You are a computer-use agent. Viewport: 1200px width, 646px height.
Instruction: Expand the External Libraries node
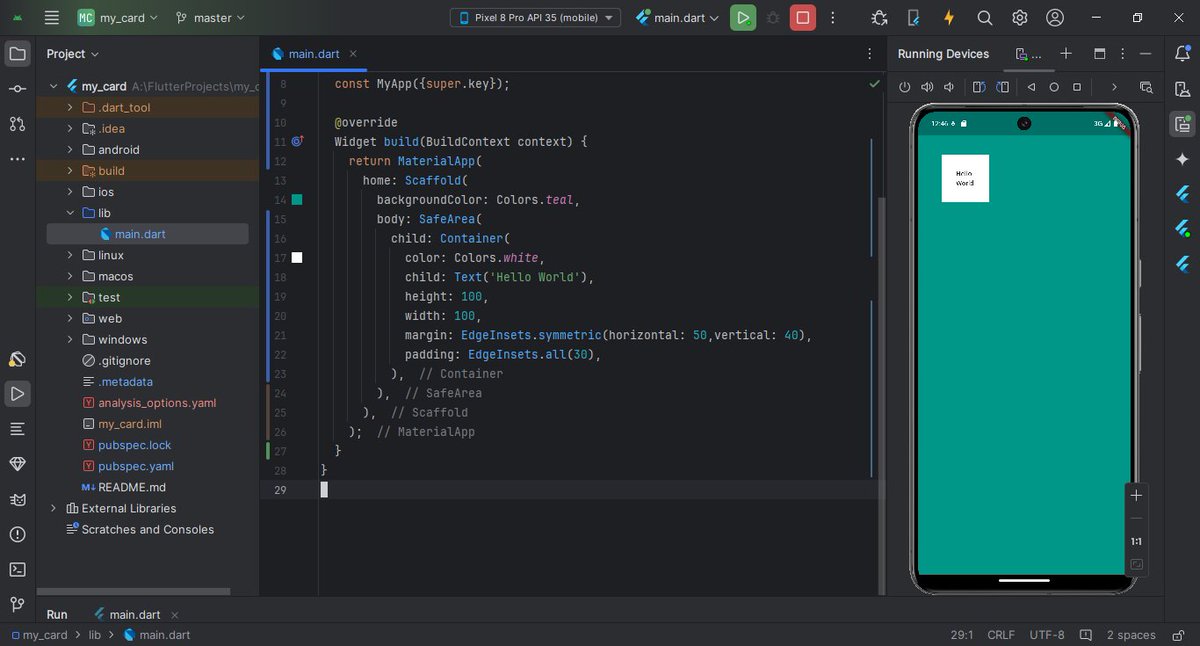[54, 508]
